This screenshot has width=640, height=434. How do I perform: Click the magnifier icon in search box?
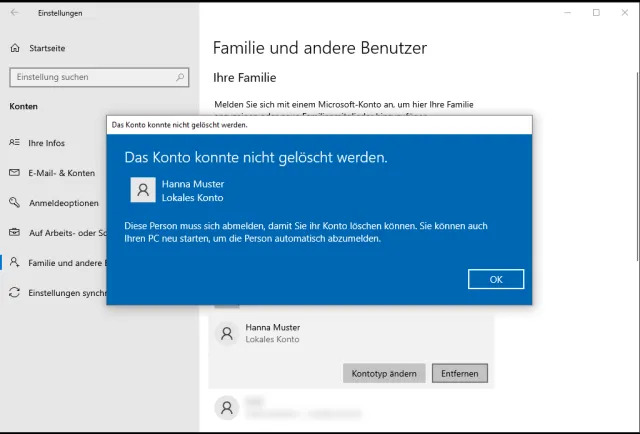click(x=180, y=77)
